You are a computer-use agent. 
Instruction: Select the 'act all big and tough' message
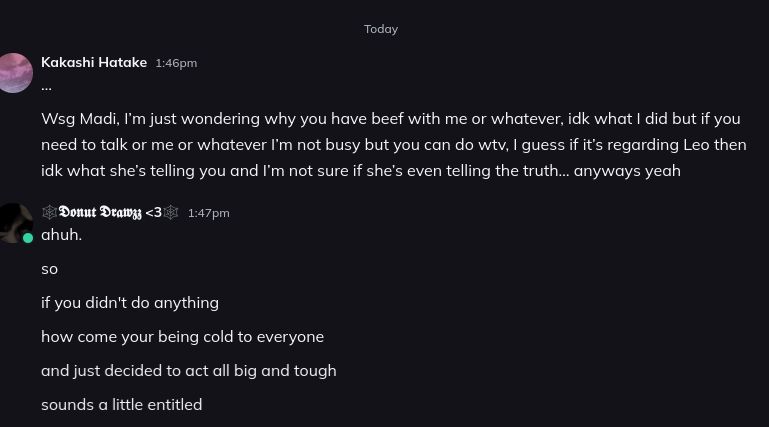click(x=188, y=371)
